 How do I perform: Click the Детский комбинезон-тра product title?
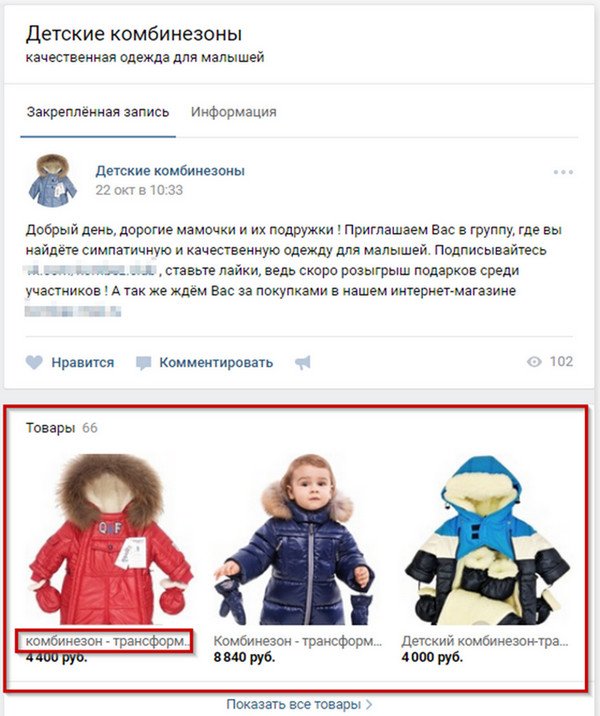[x=485, y=641]
